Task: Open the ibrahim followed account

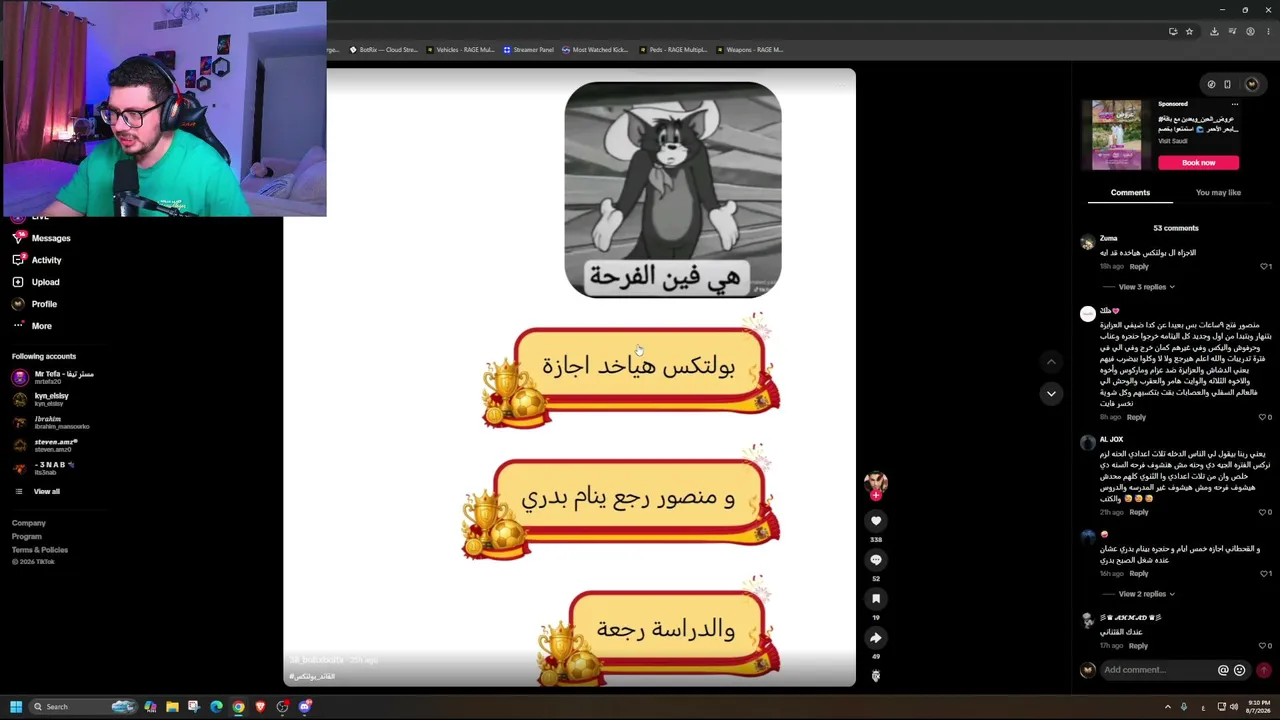Action: [50, 423]
